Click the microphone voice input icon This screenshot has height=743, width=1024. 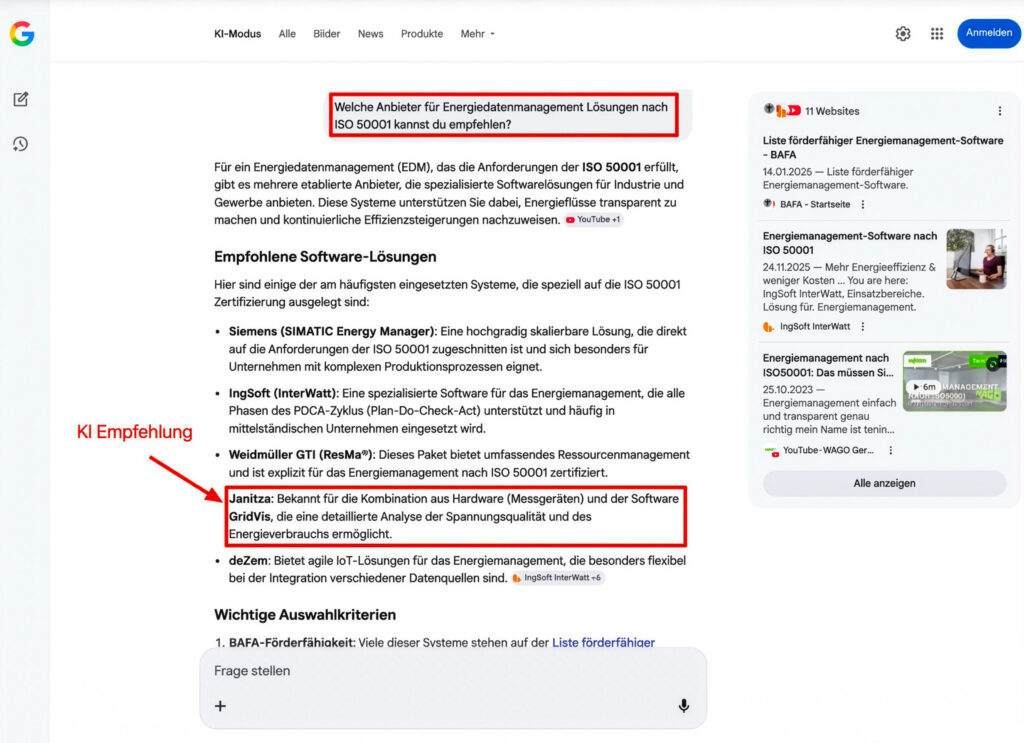pos(683,705)
